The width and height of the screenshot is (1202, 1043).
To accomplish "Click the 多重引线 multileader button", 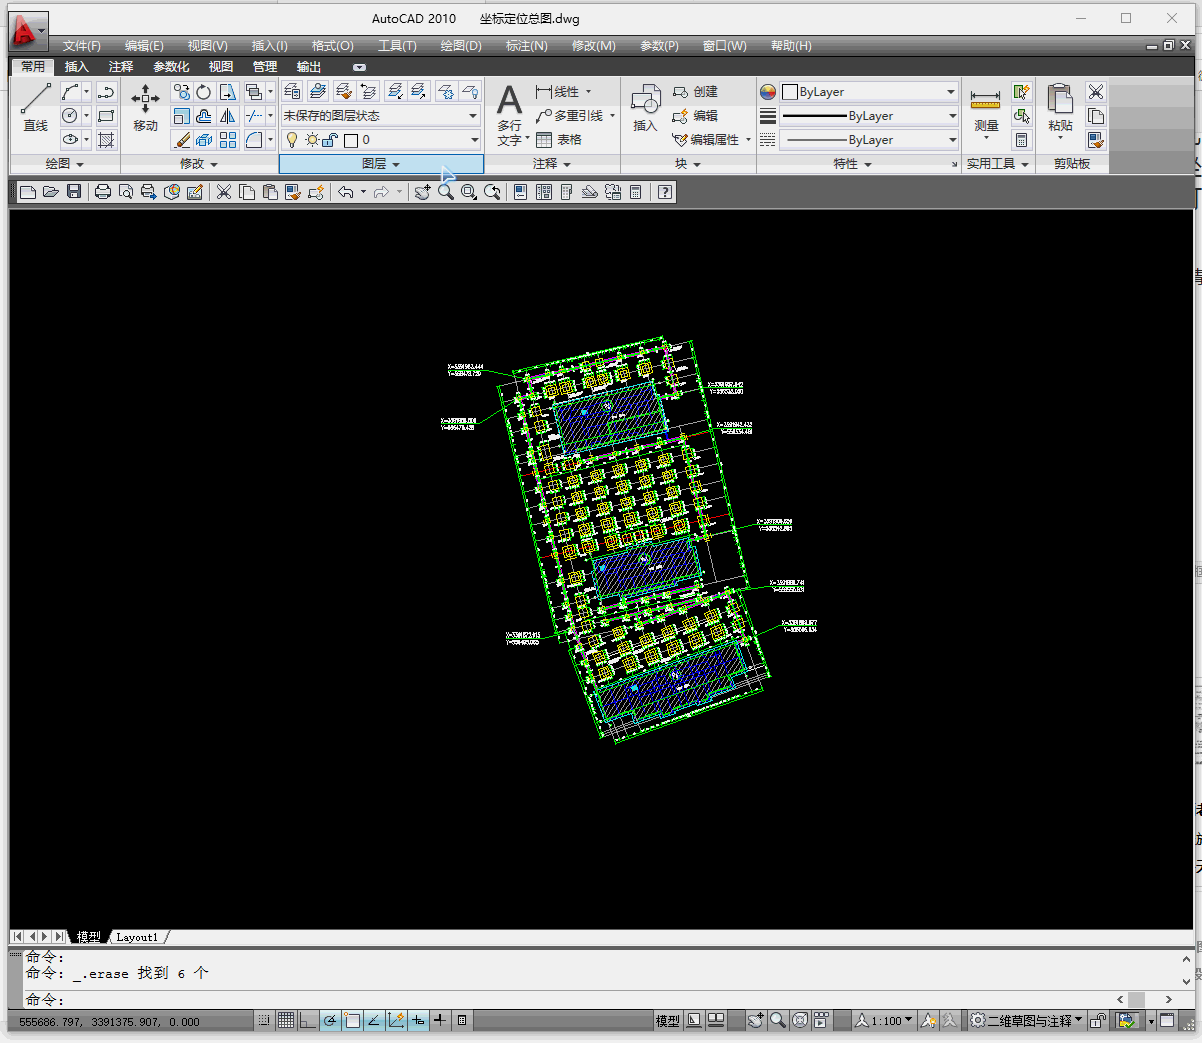I will tap(575, 116).
